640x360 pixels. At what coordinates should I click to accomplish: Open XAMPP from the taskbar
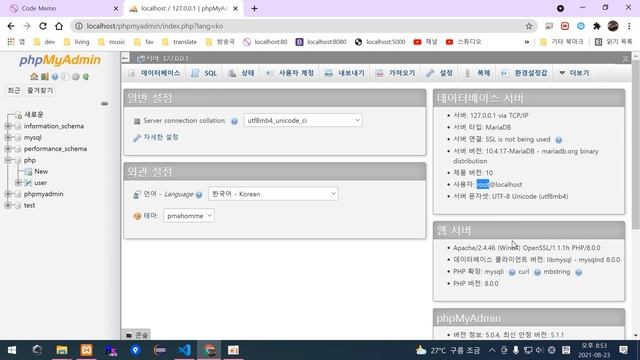tap(86, 350)
